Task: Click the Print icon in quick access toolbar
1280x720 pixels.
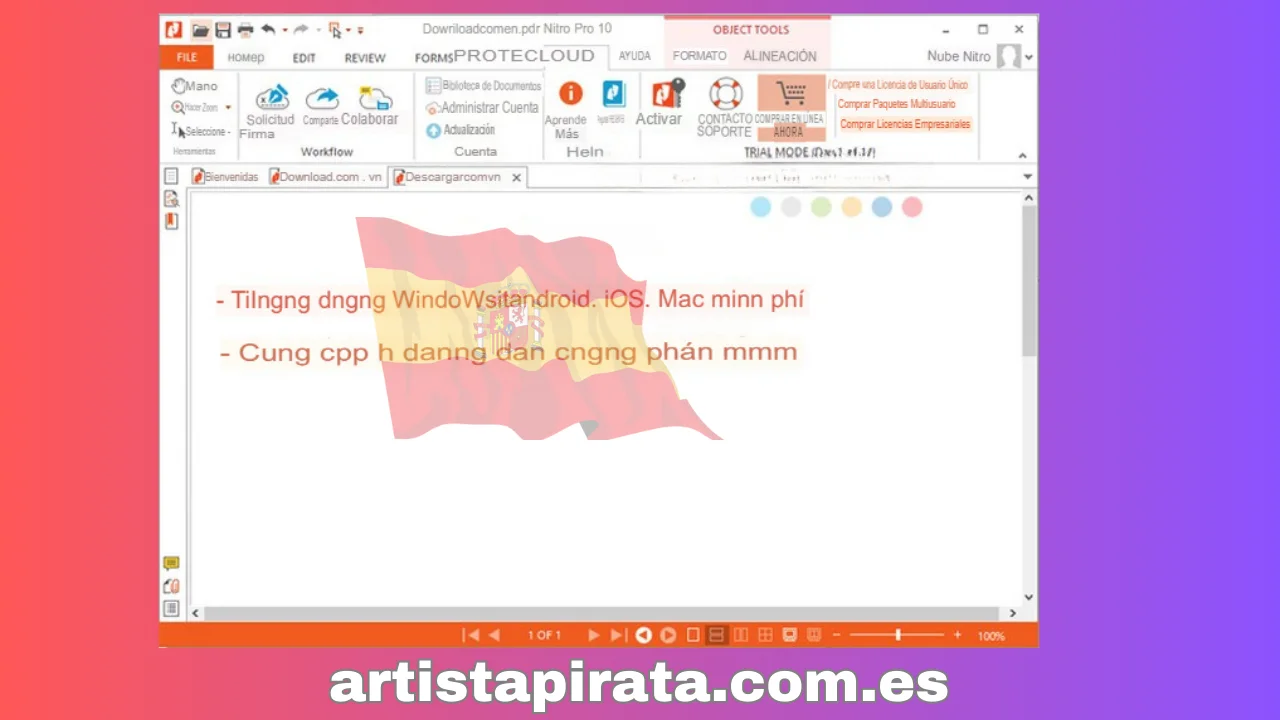Action: coord(245,30)
